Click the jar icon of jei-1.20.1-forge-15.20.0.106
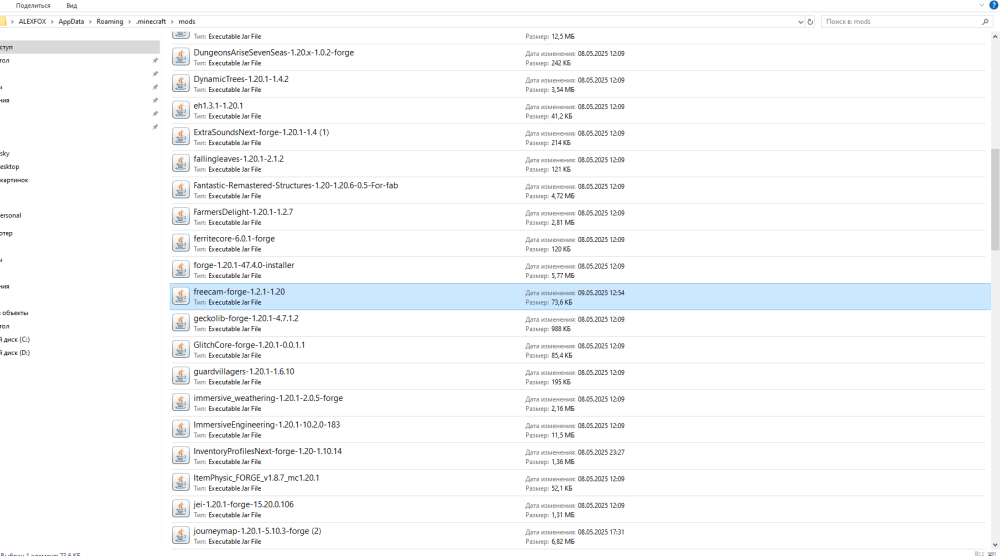Viewport: 1000px width, 556px height. click(180, 509)
